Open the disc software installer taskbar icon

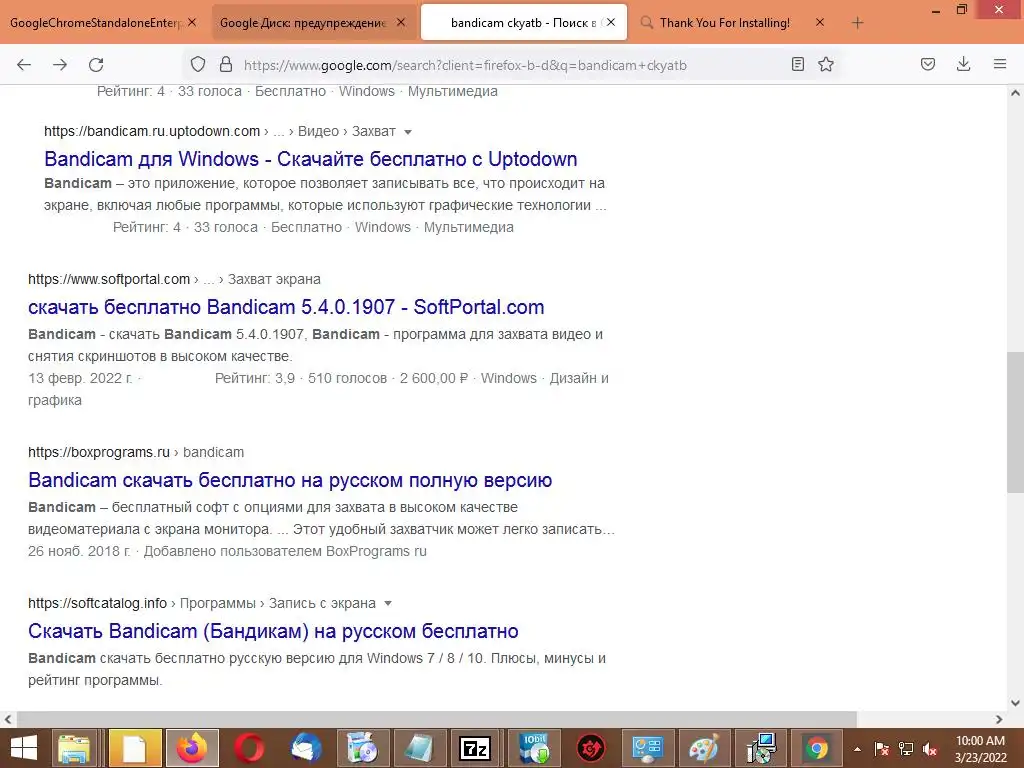[362, 748]
